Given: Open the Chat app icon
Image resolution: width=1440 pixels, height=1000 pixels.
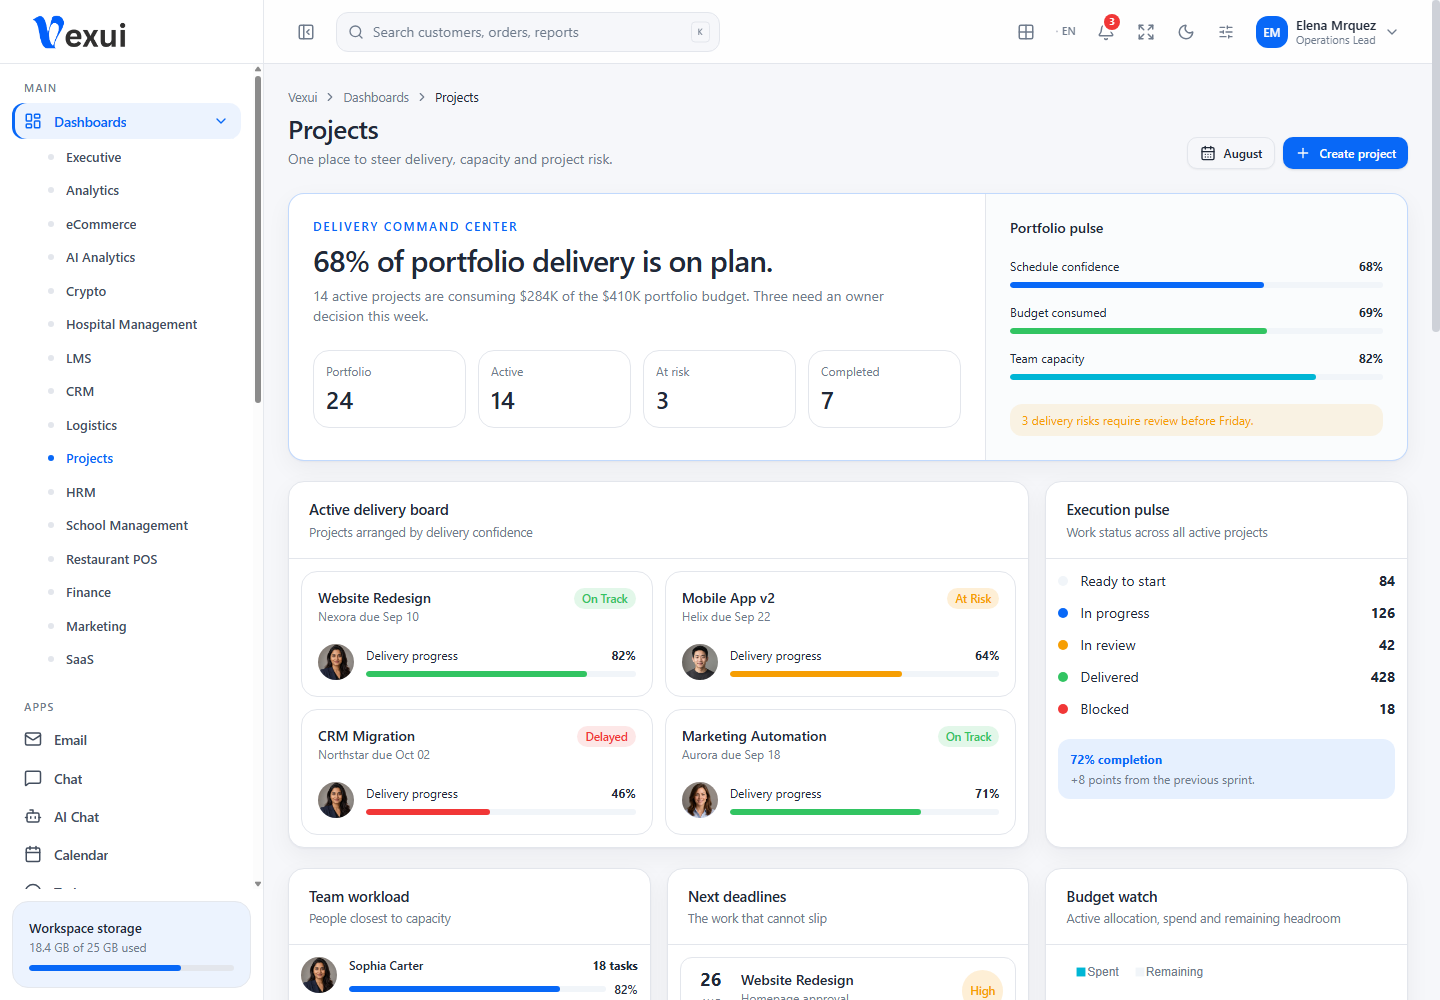Looking at the screenshot, I should [x=33, y=778].
